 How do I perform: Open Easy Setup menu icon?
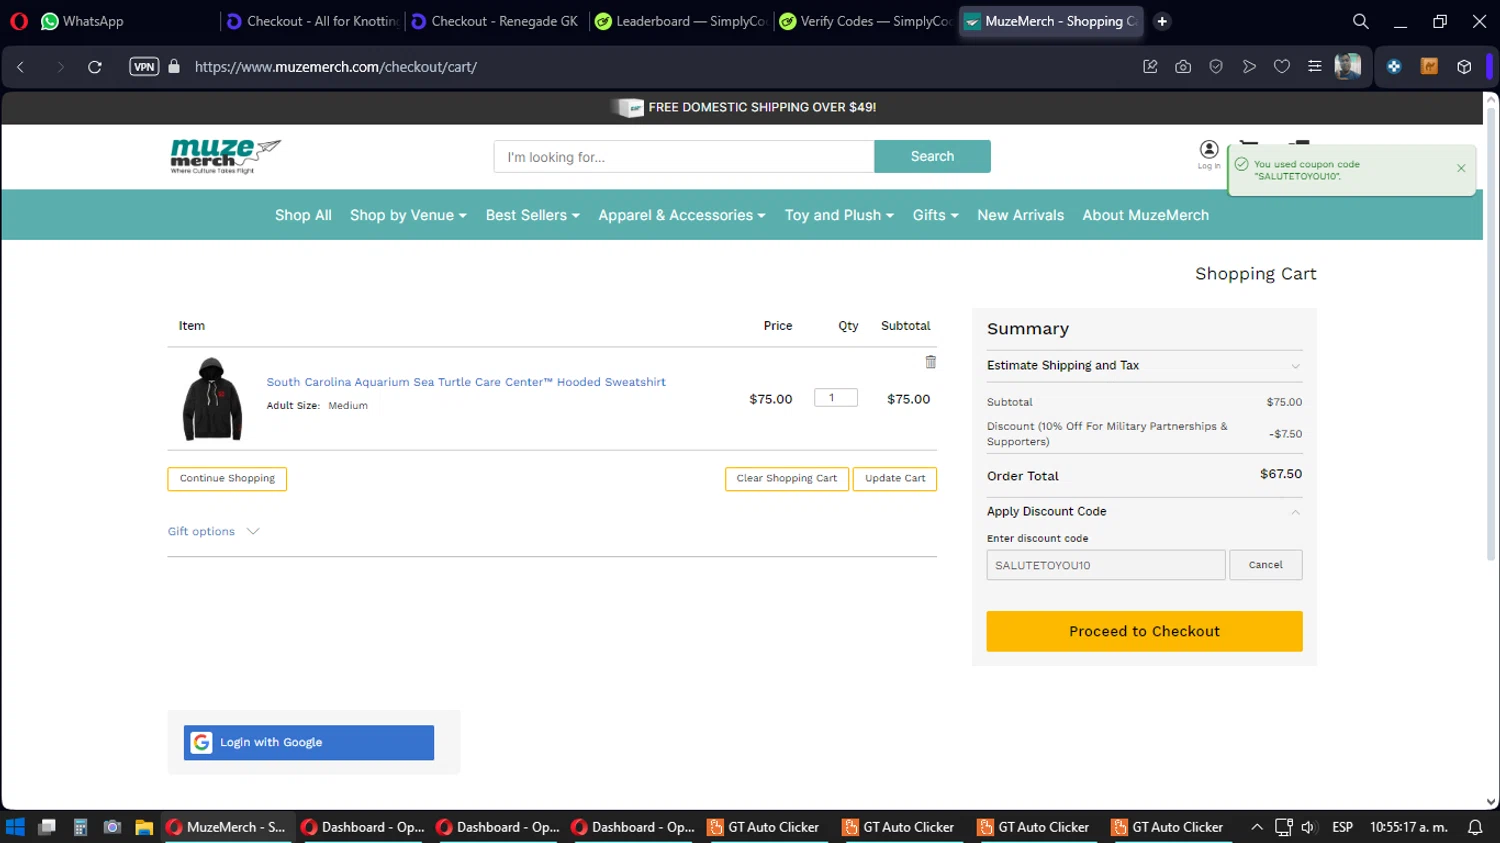click(x=1315, y=67)
